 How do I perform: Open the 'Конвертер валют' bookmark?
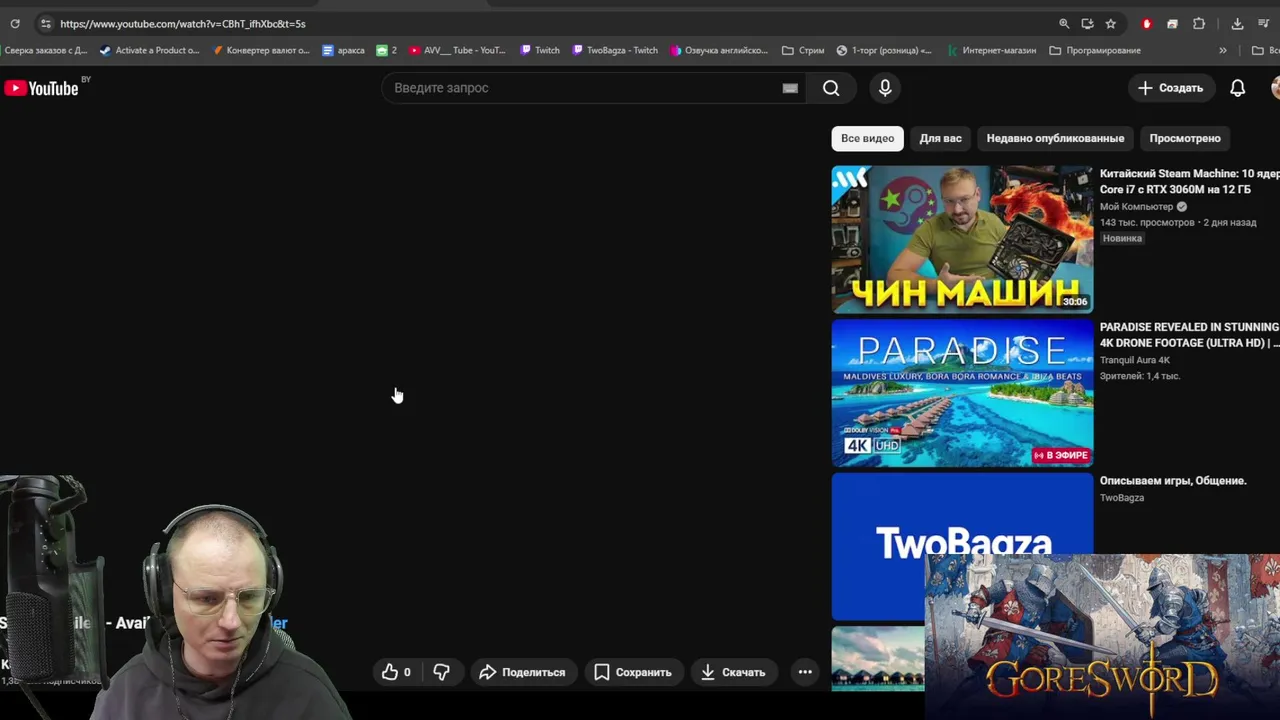261,50
